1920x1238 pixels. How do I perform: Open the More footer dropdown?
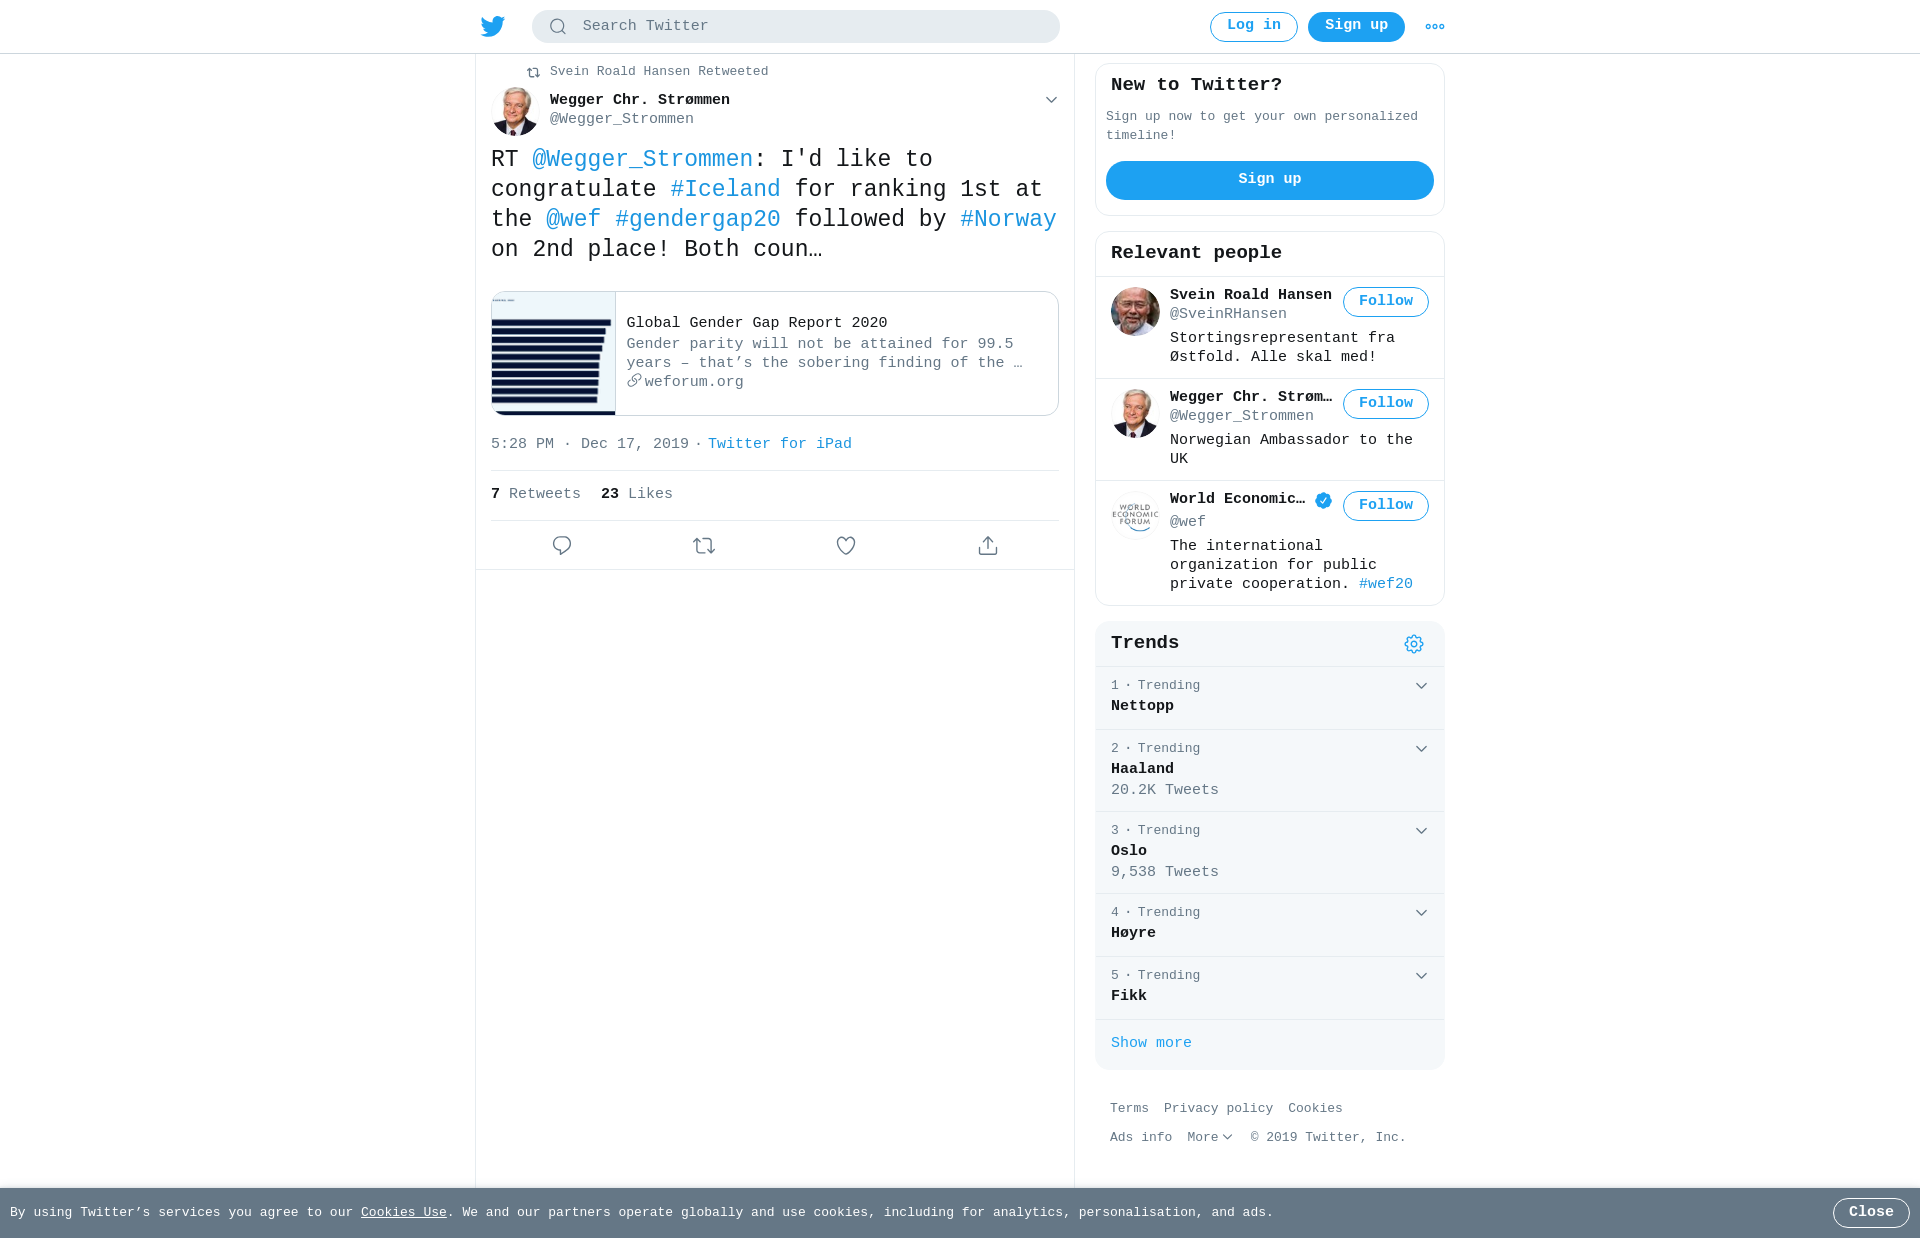pos(1210,1137)
